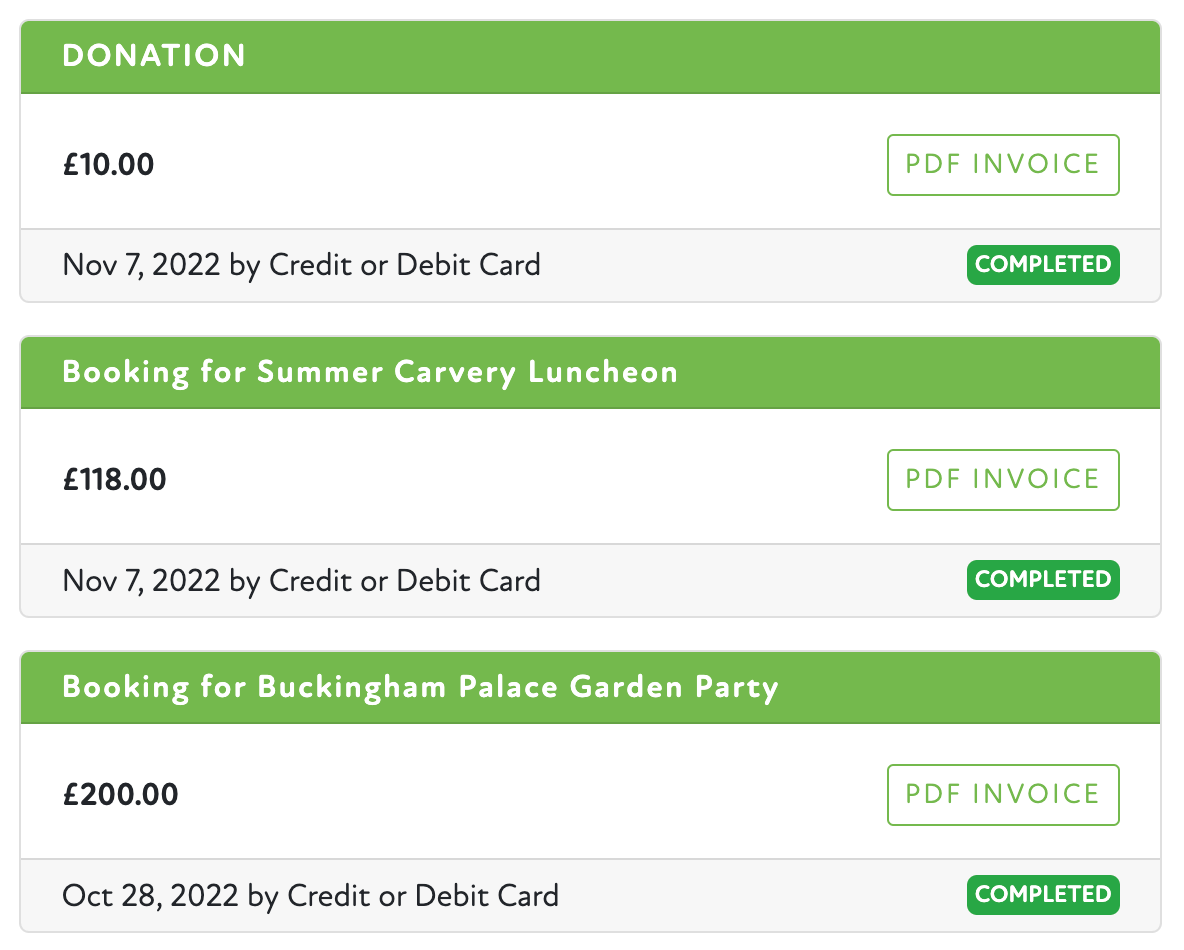This screenshot has width=1184, height=950.
Task: Click the Oct 28, 2022 payment date
Action: (150, 895)
